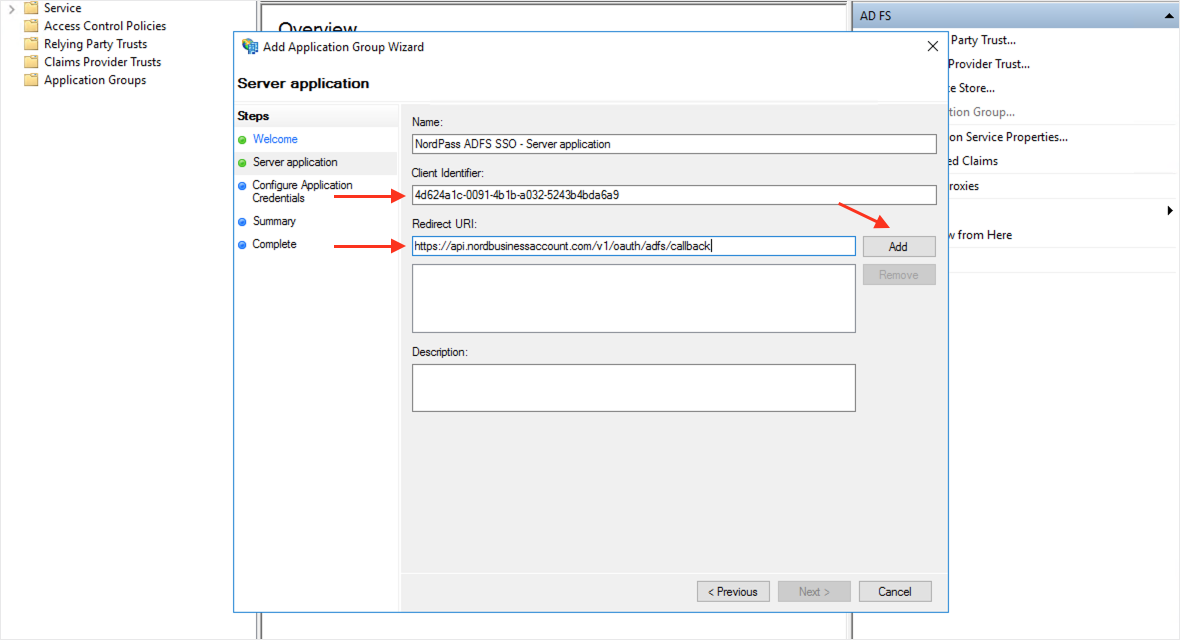Viewport: 1180px width, 640px height.
Task: Select Application Groups in tree
Action: 95,80
